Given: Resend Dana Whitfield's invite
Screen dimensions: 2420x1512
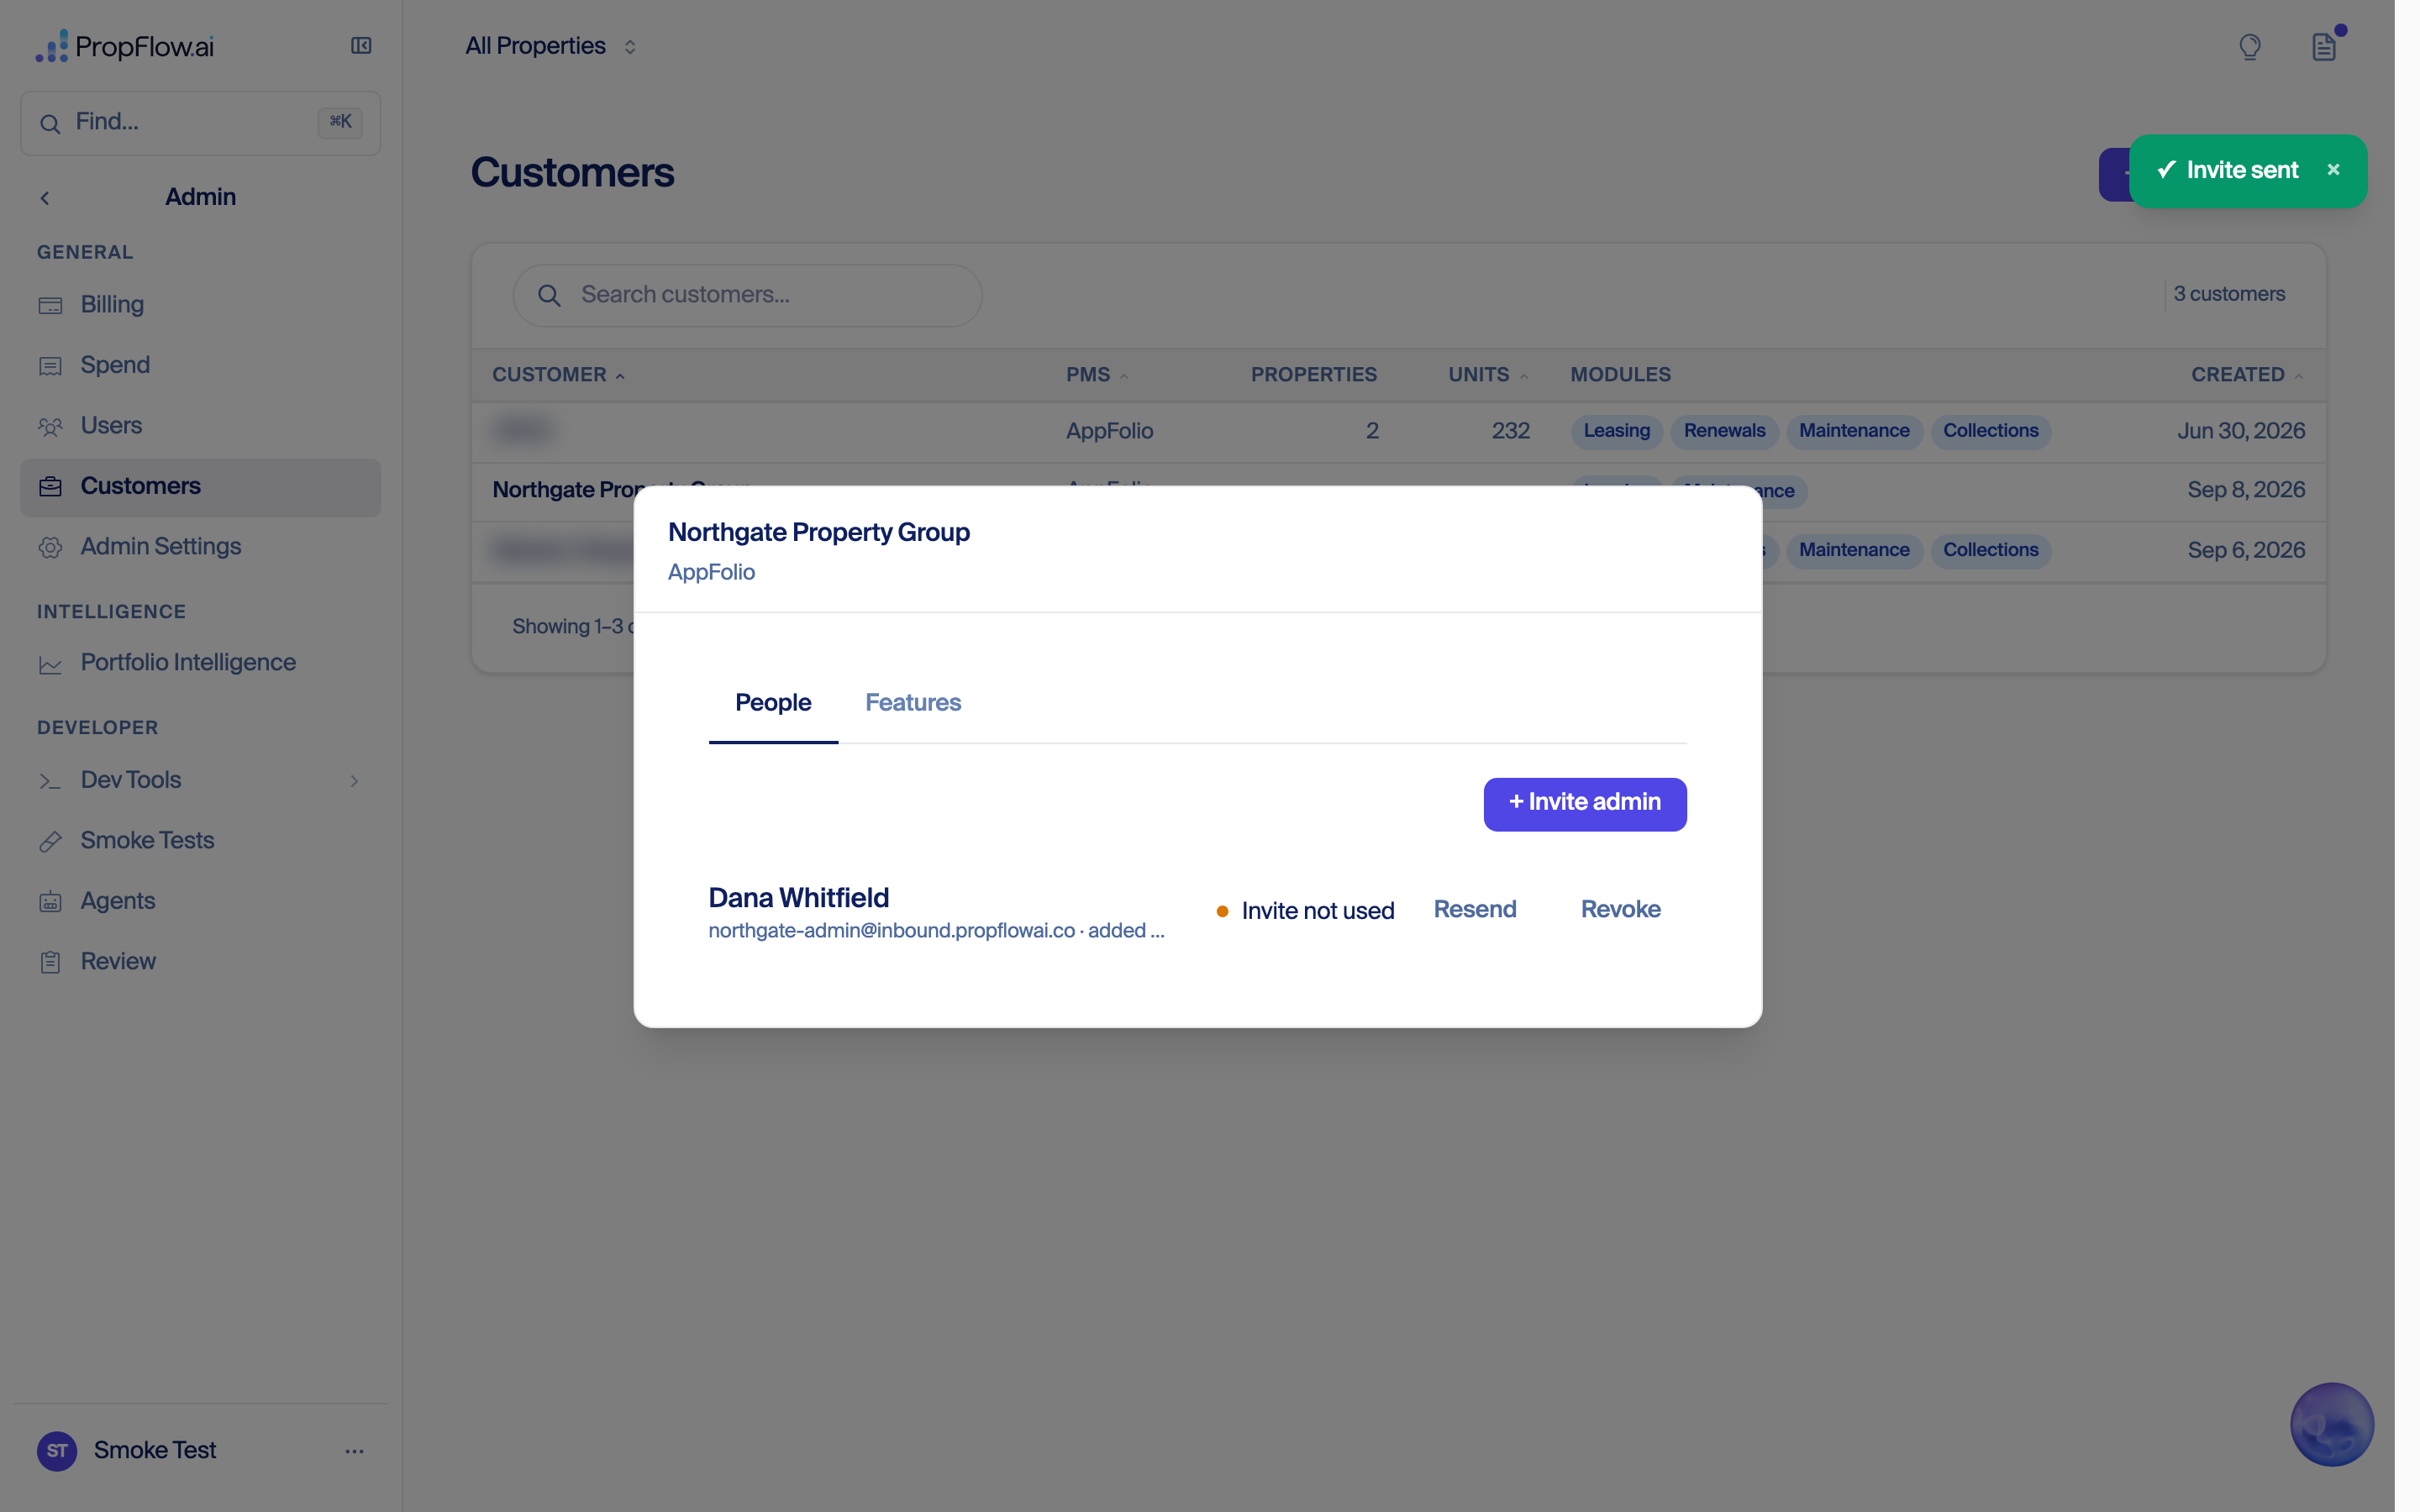Looking at the screenshot, I should pyautogui.click(x=1475, y=910).
